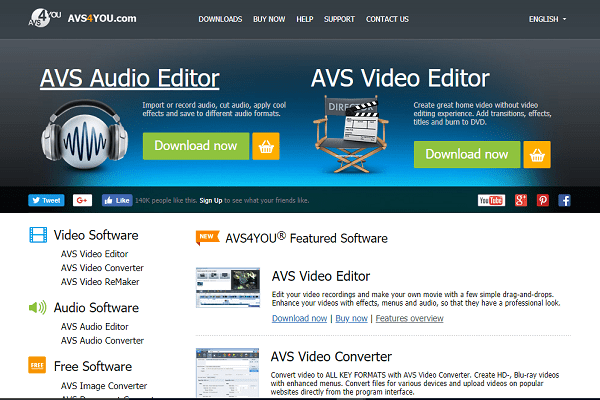Click the Facebook Like button
The height and width of the screenshot is (400, 600).
tap(117, 200)
